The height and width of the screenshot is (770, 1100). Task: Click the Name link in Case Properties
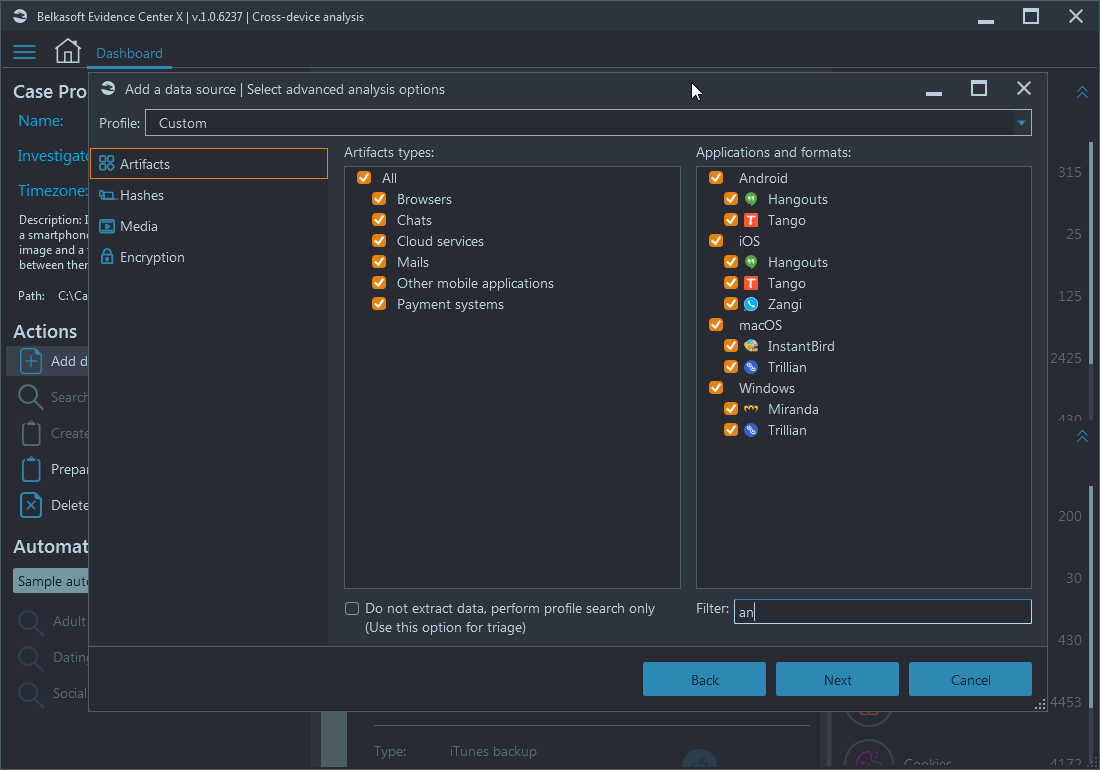click(41, 121)
